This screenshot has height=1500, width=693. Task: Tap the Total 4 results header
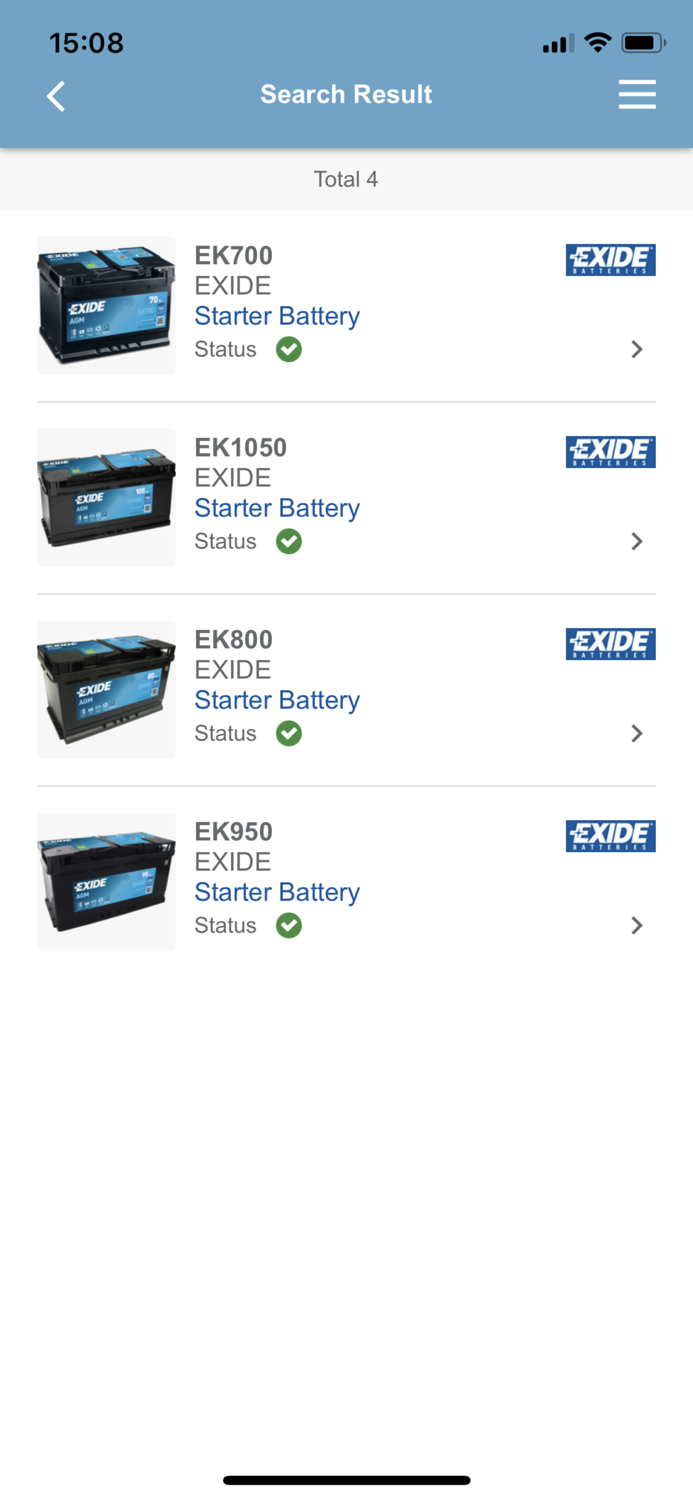(x=346, y=179)
